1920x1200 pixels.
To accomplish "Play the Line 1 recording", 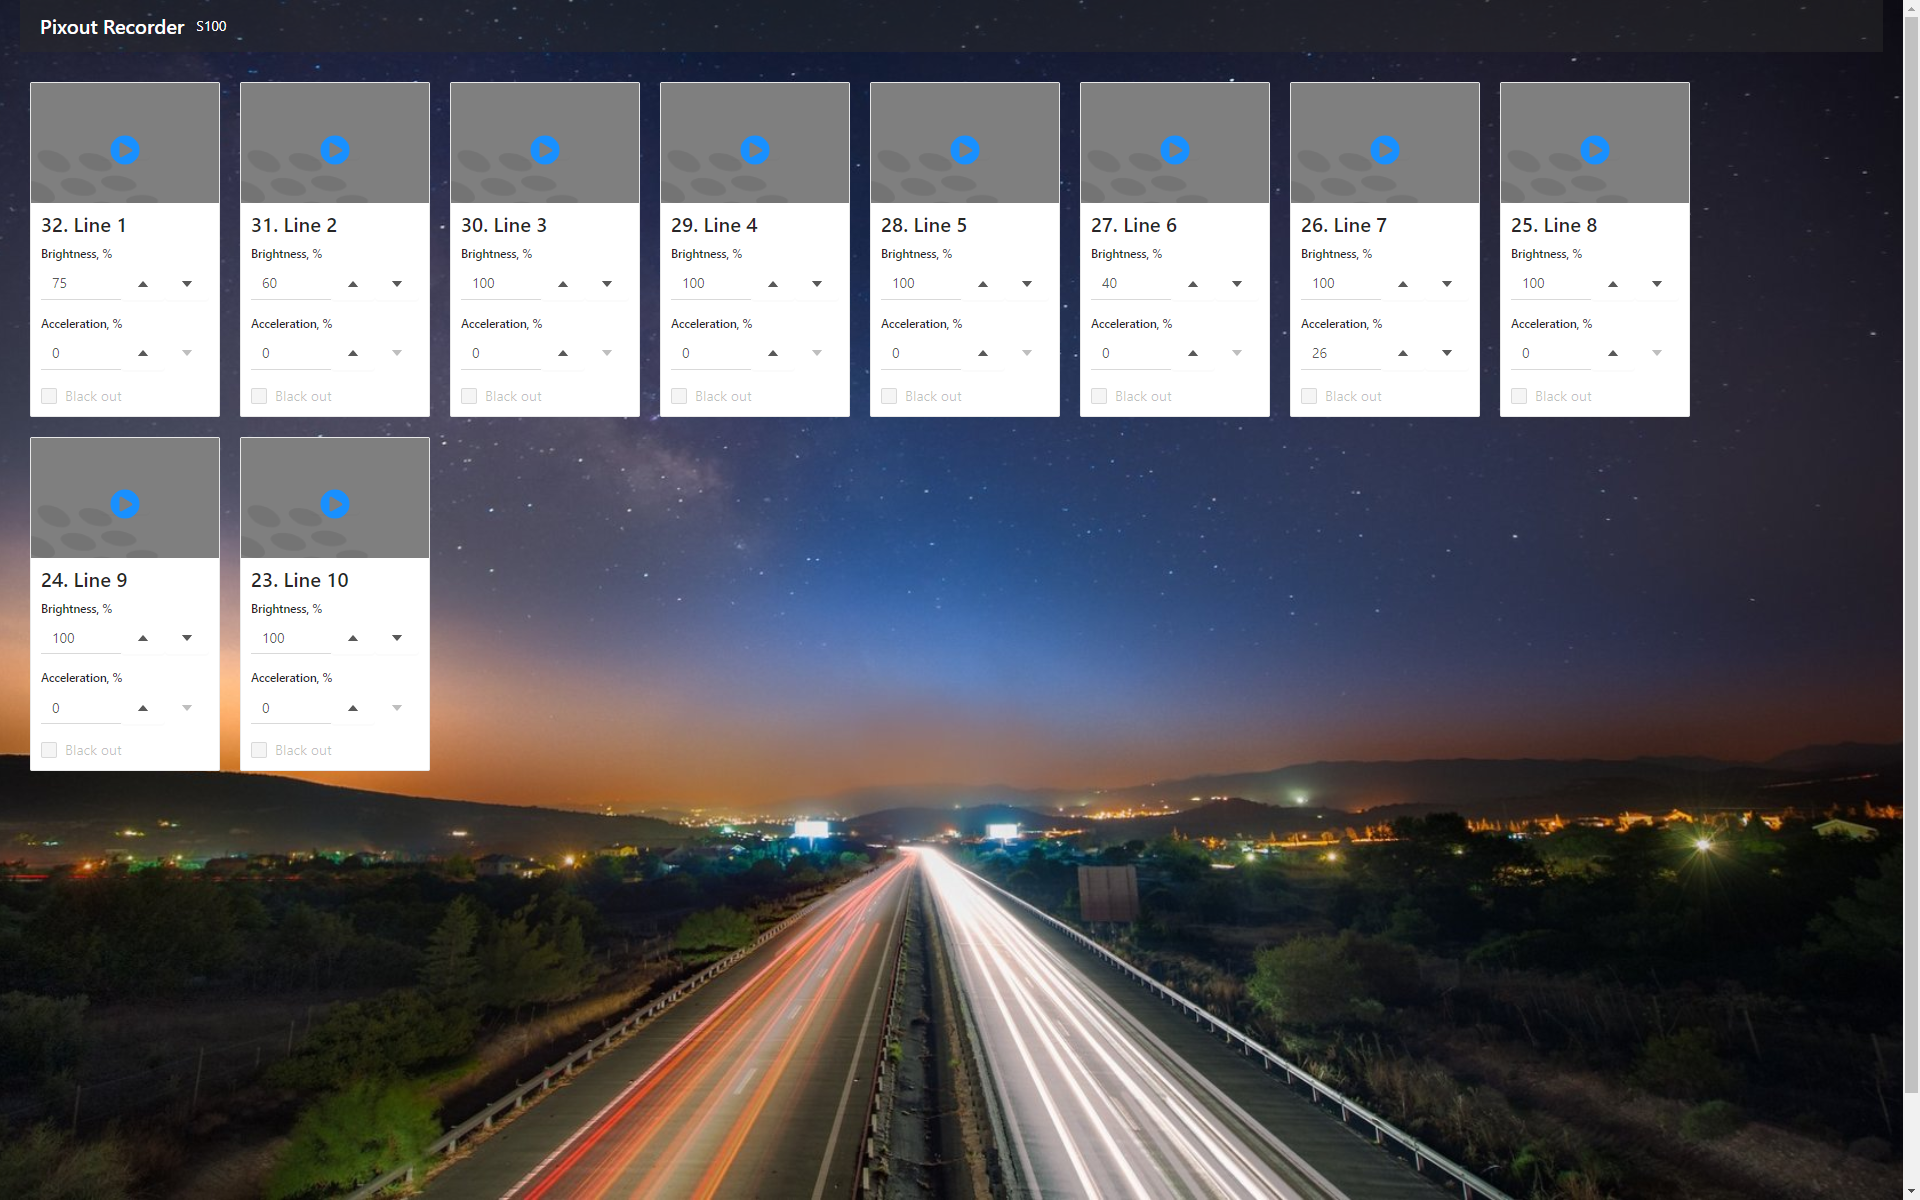I will click(124, 149).
